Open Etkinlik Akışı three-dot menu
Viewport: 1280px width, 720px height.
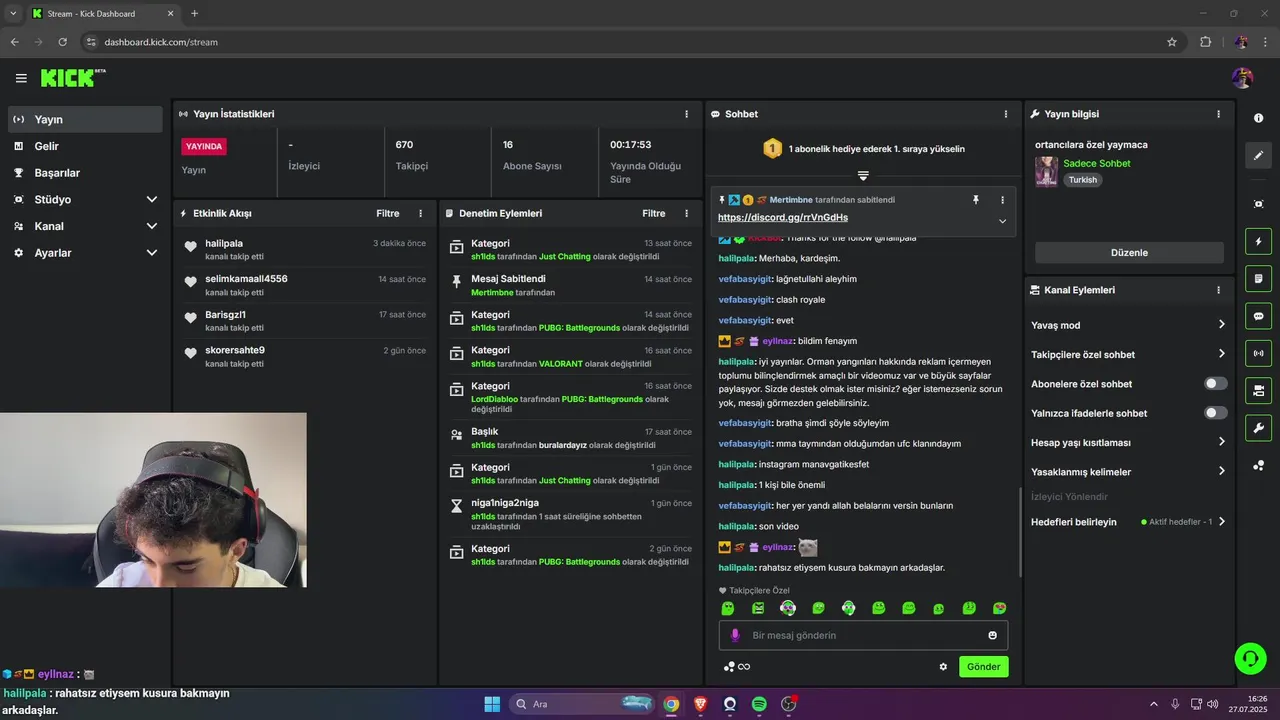[420, 213]
